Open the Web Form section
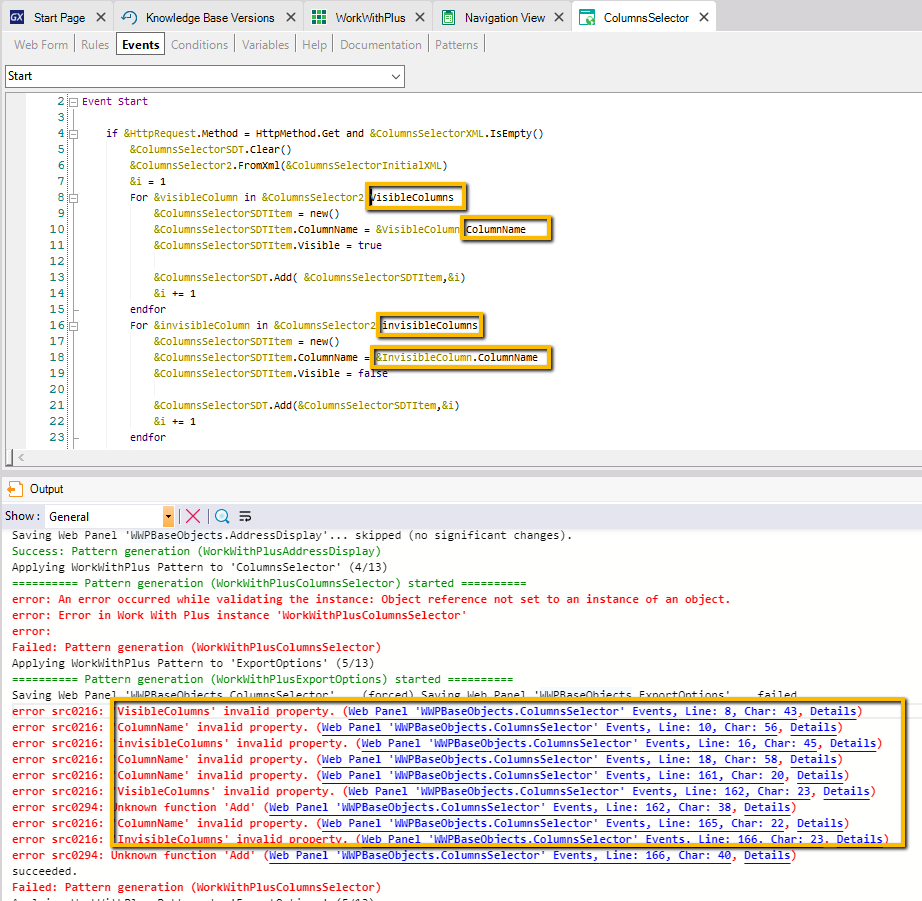 pos(41,45)
